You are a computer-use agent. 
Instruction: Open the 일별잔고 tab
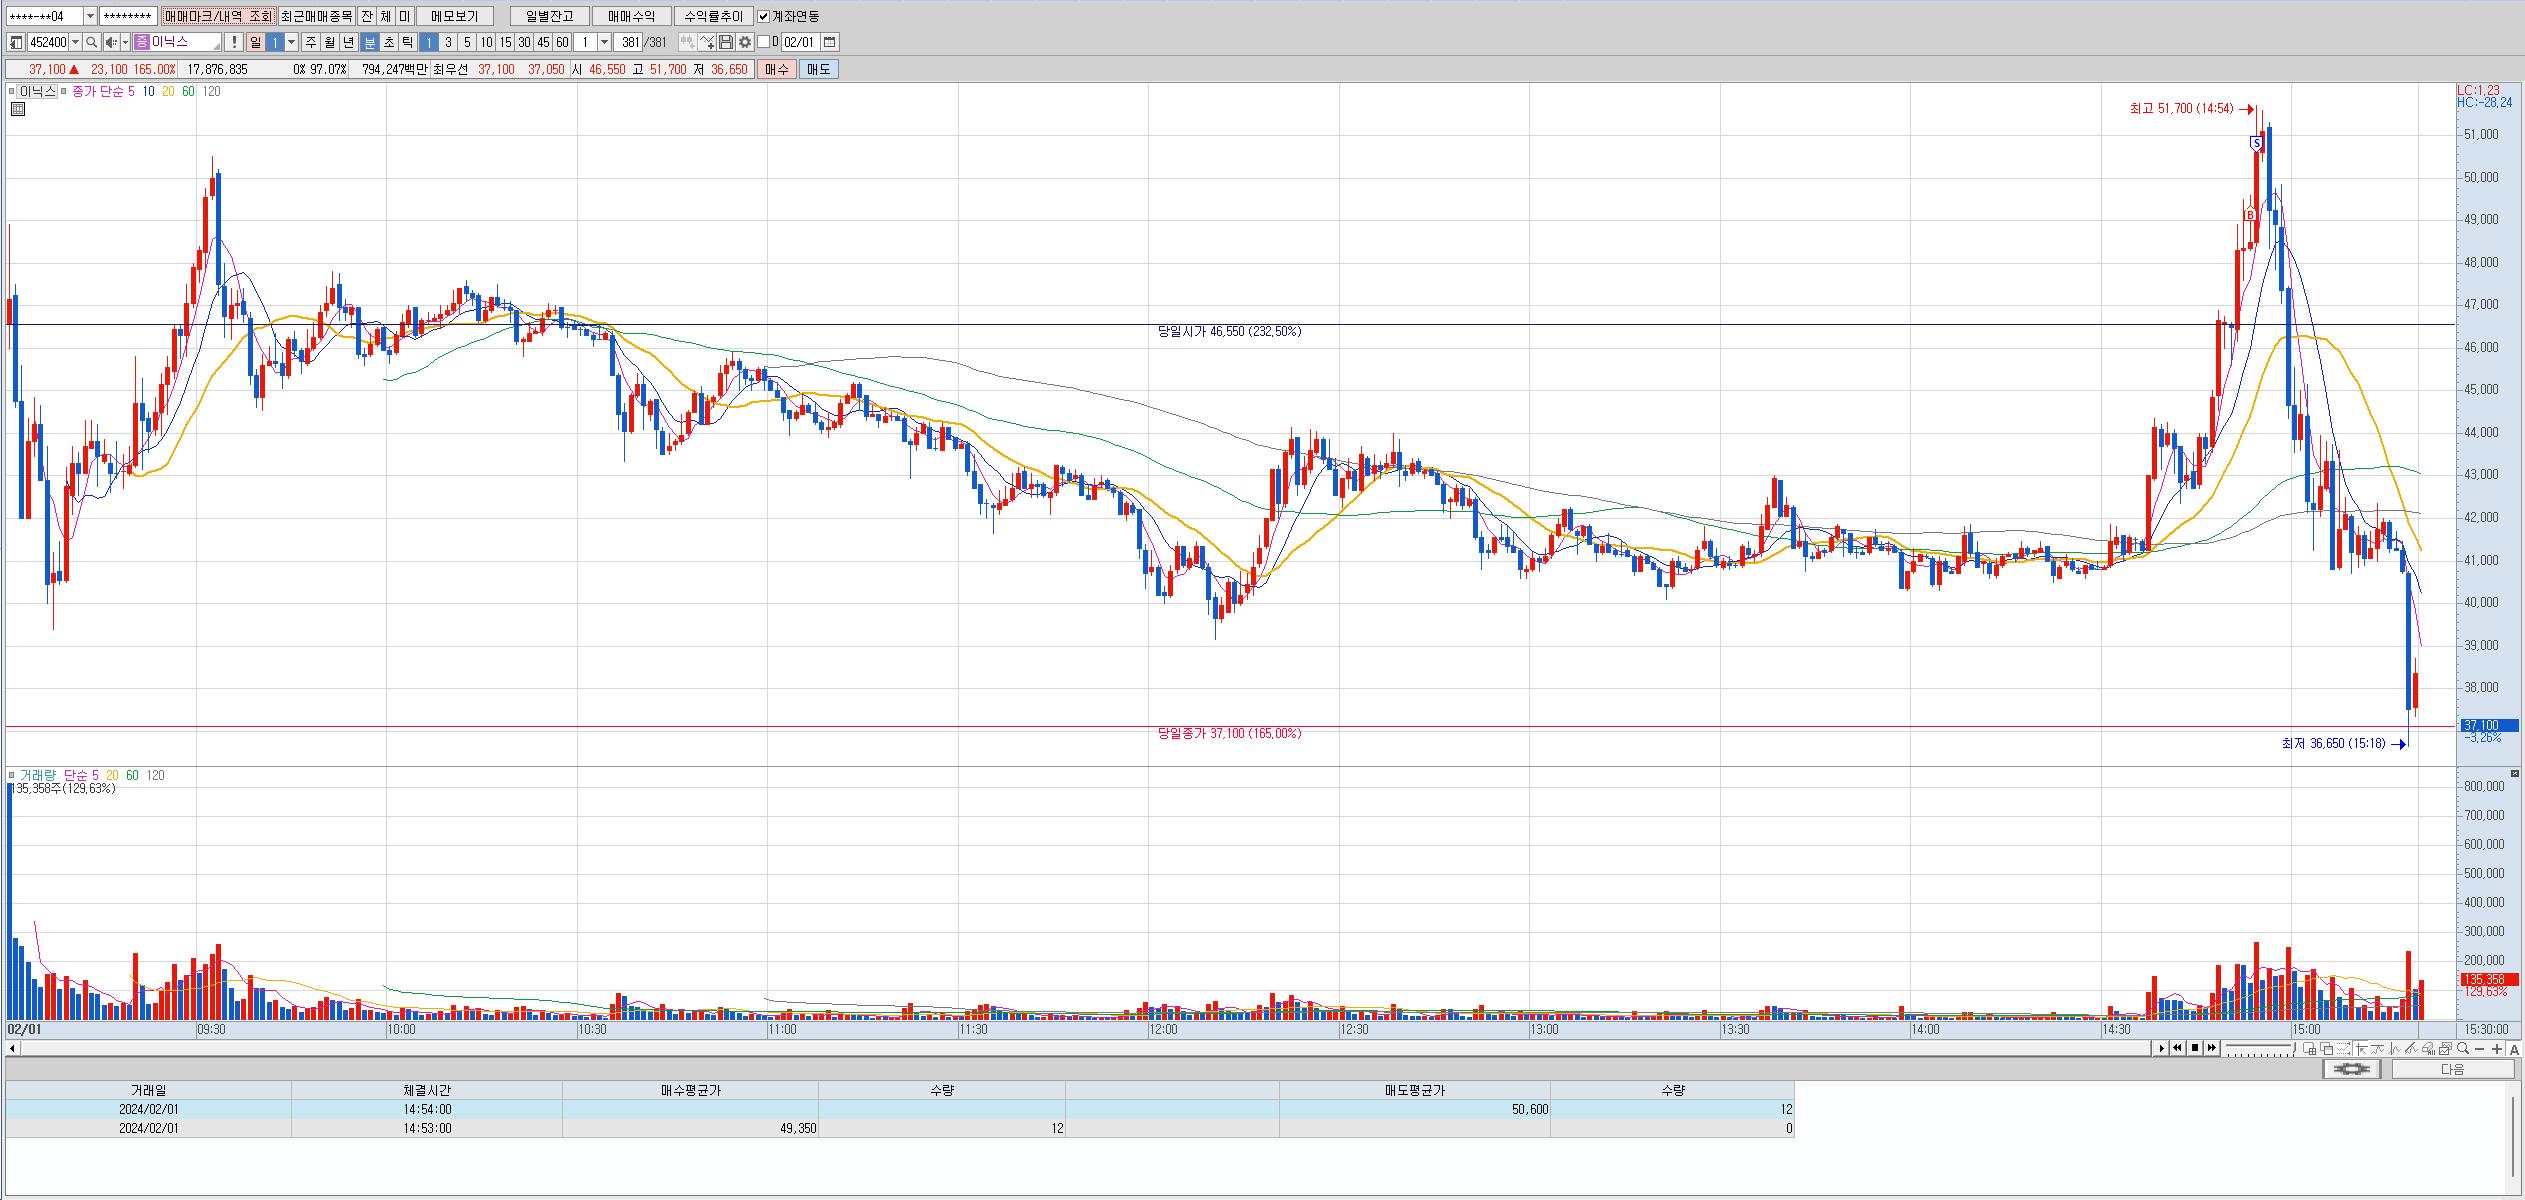click(549, 16)
